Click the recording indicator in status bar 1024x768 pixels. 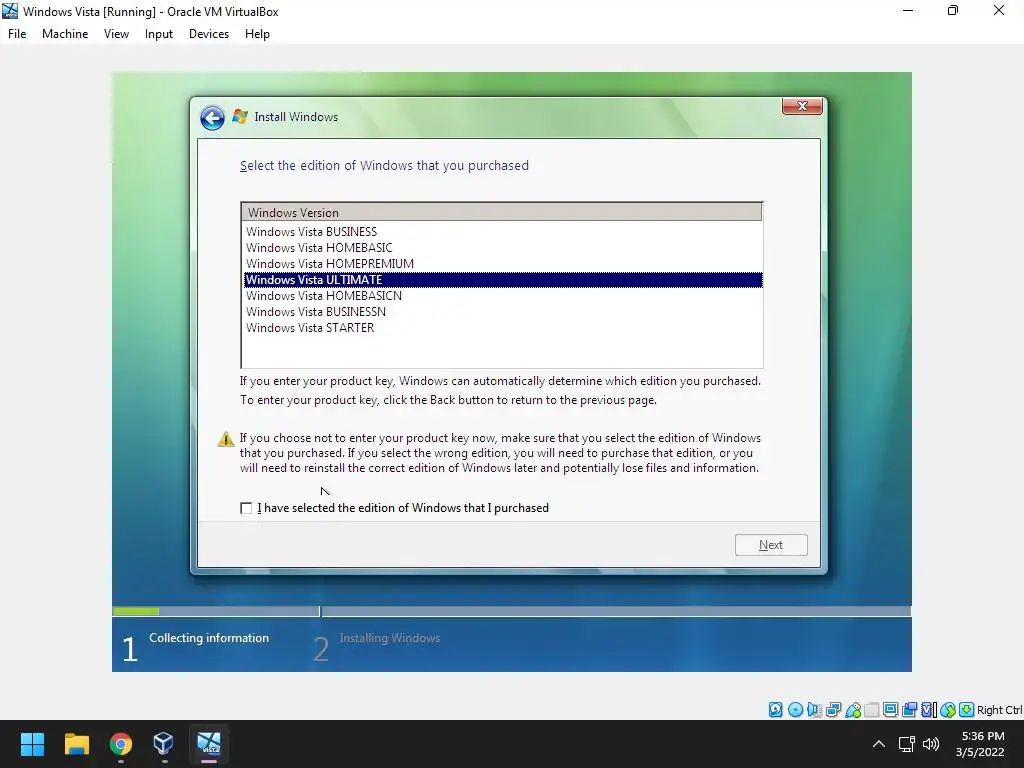[x=909, y=710]
